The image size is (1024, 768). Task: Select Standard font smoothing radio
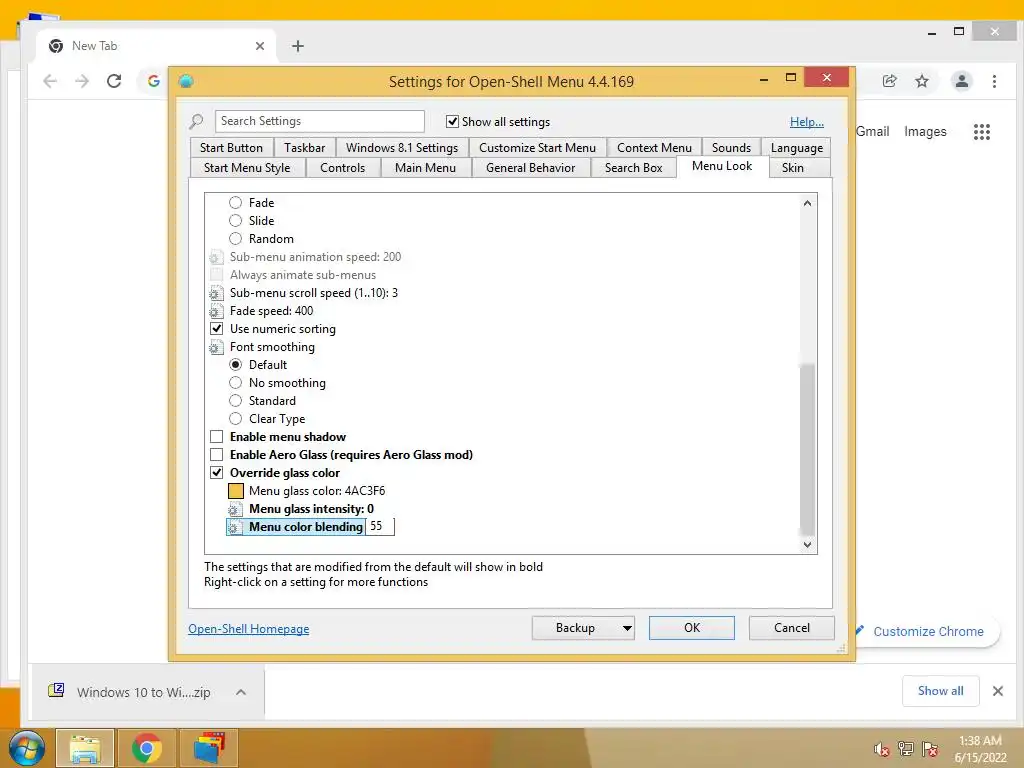click(x=236, y=400)
